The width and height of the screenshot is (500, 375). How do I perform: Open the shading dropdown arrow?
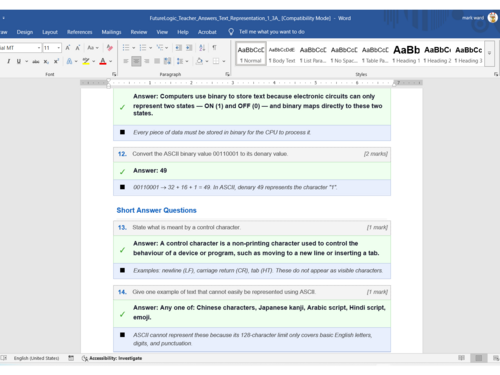coord(207,61)
